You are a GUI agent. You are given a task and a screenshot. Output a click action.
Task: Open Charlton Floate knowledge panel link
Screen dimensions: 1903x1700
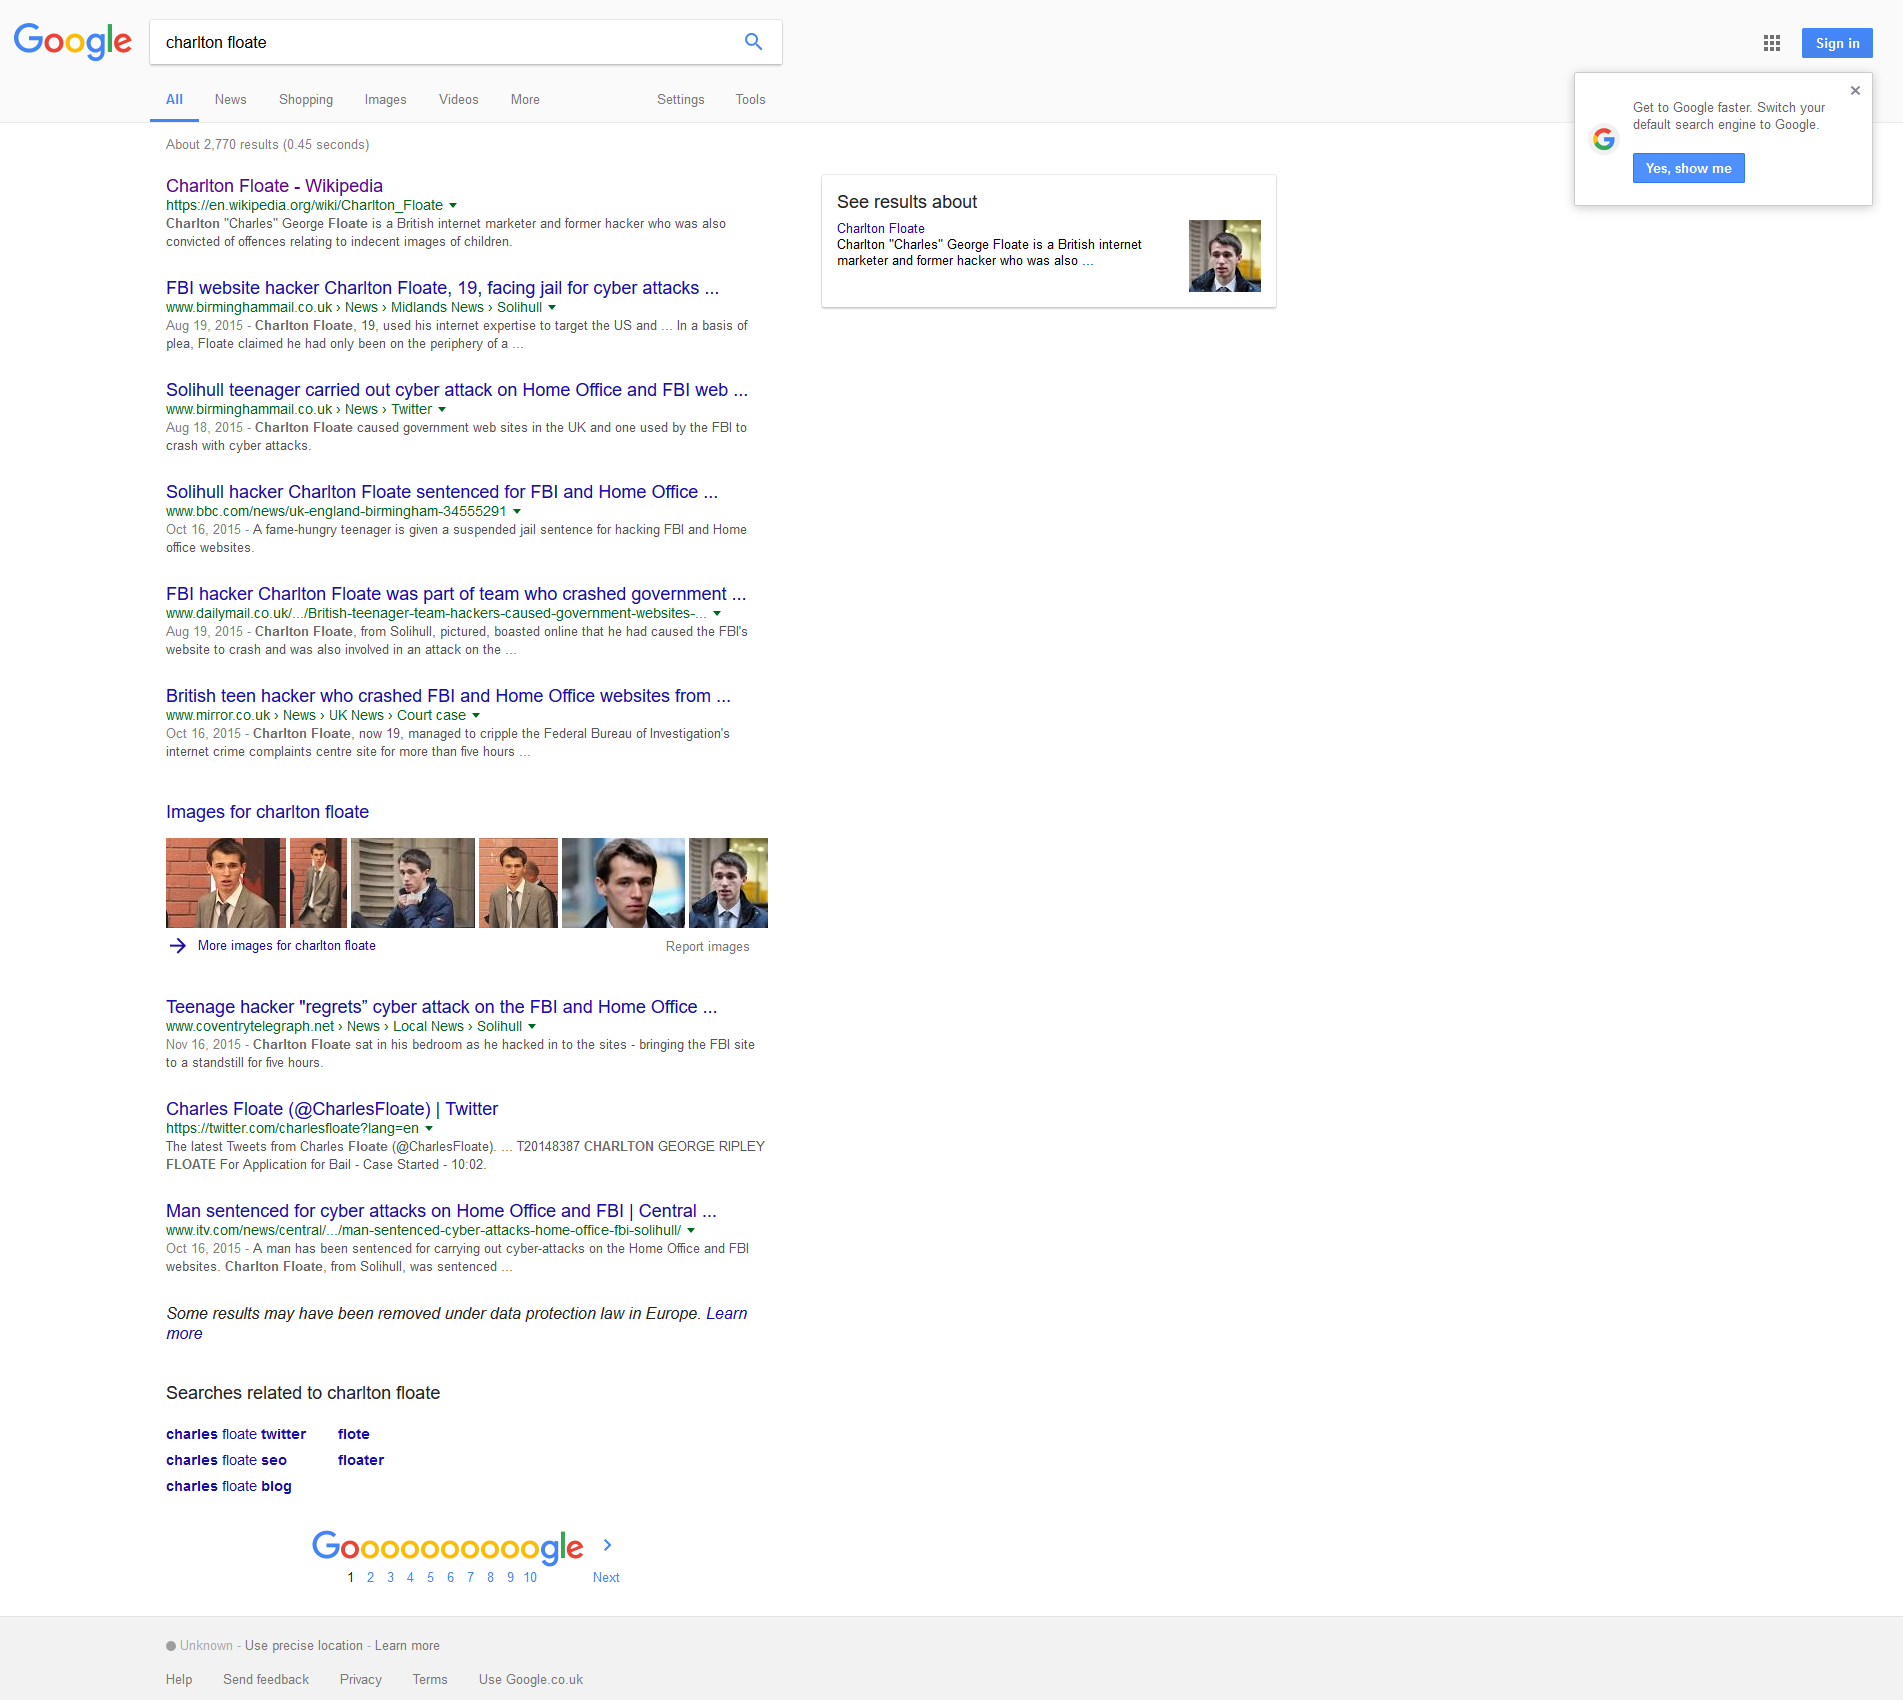881,229
